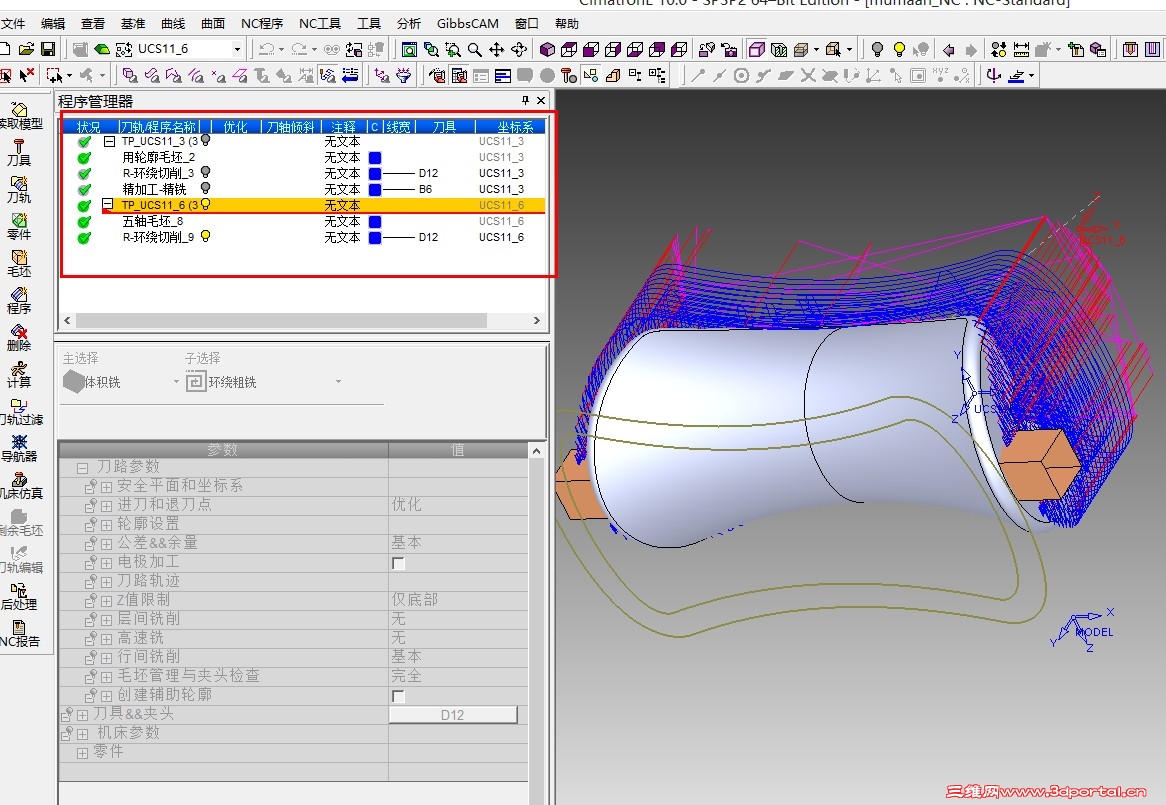
Task: Toggle light bulb of R-环绕切削_3 row
Action: pos(205,172)
